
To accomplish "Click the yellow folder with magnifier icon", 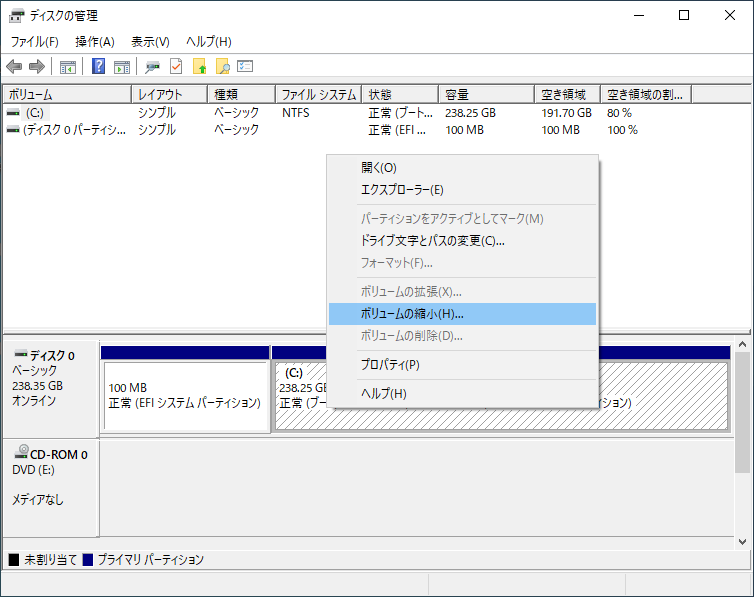I will tap(223, 67).
